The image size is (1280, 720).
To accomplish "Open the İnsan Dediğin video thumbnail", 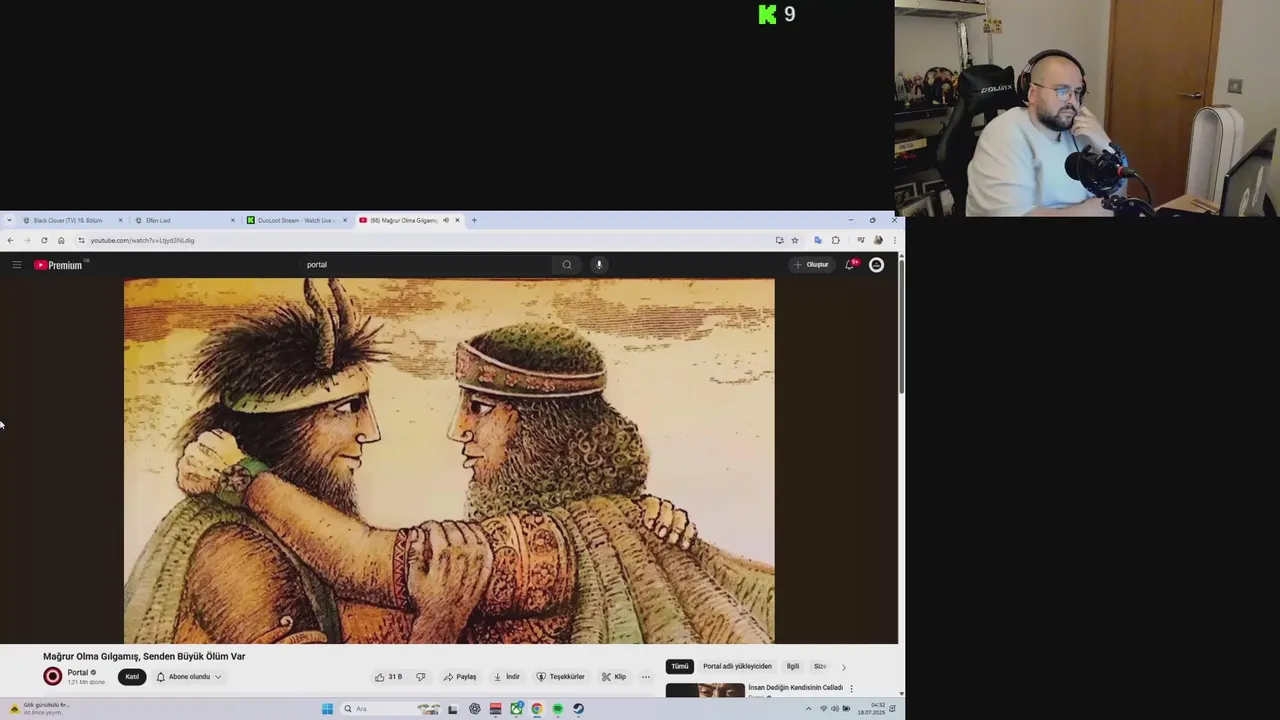I will [705, 690].
